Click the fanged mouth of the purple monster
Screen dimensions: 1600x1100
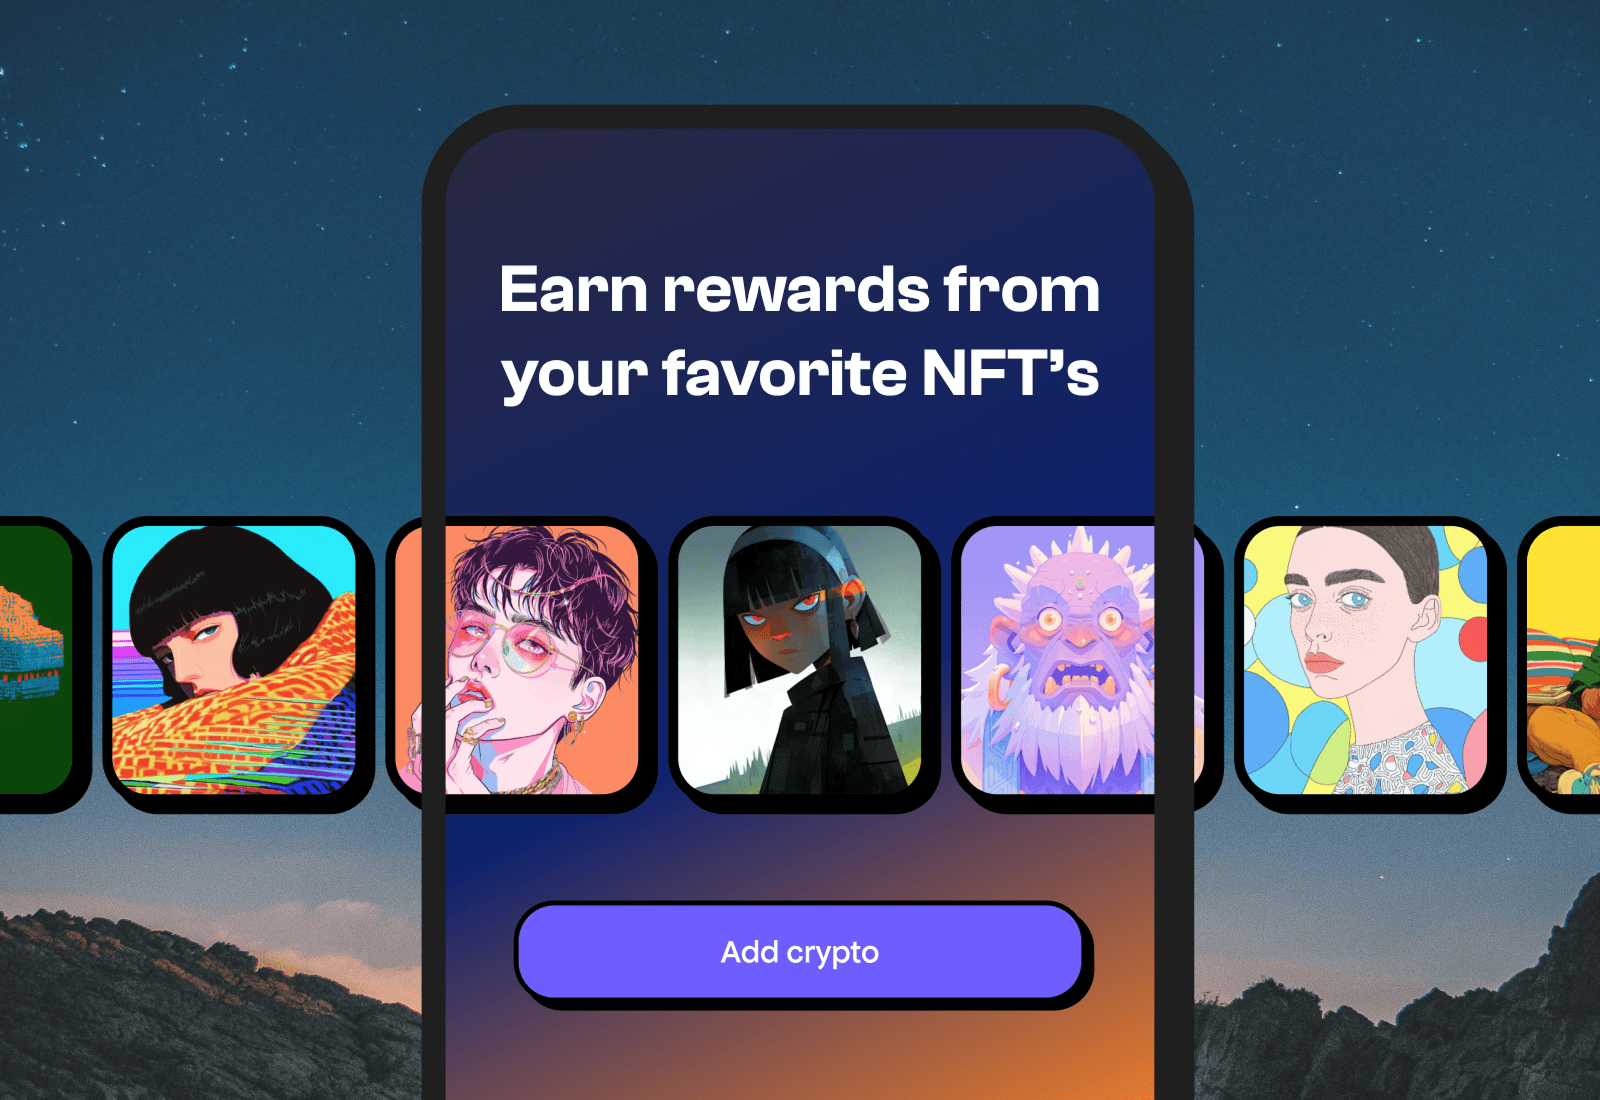[1082, 681]
